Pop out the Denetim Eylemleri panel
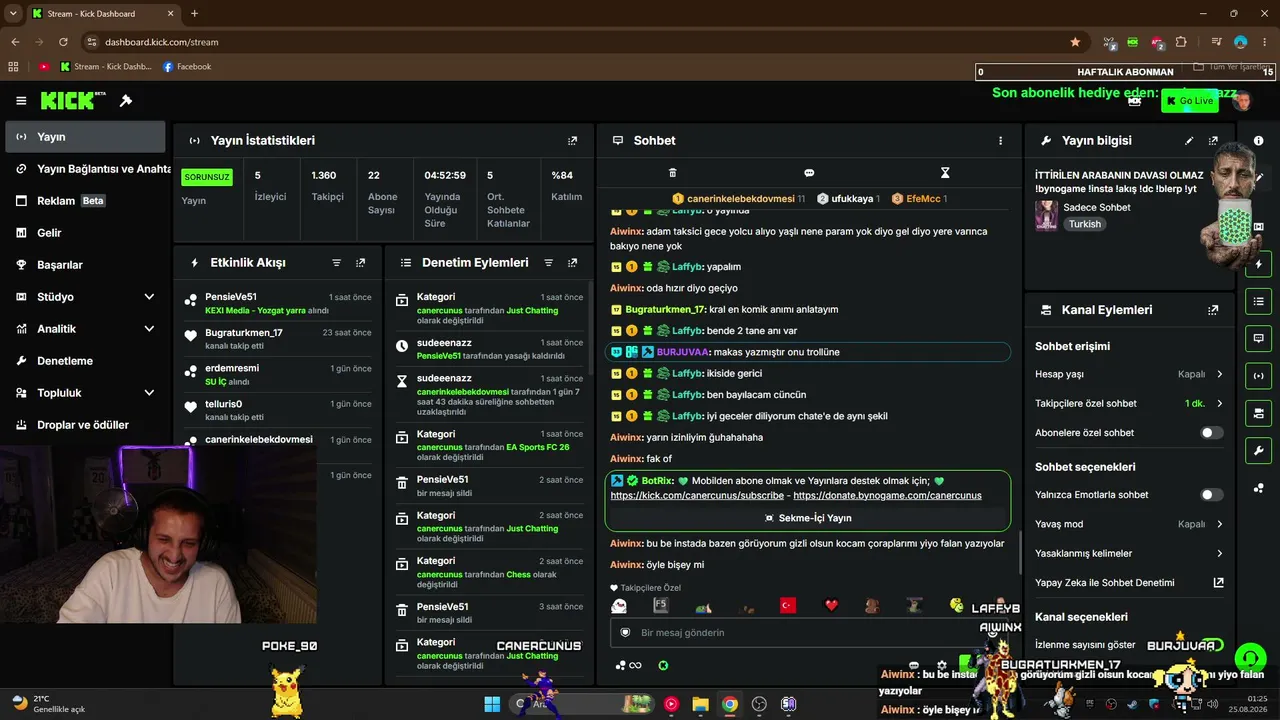1280x720 pixels. pyautogui.click(x=572, y=263)
